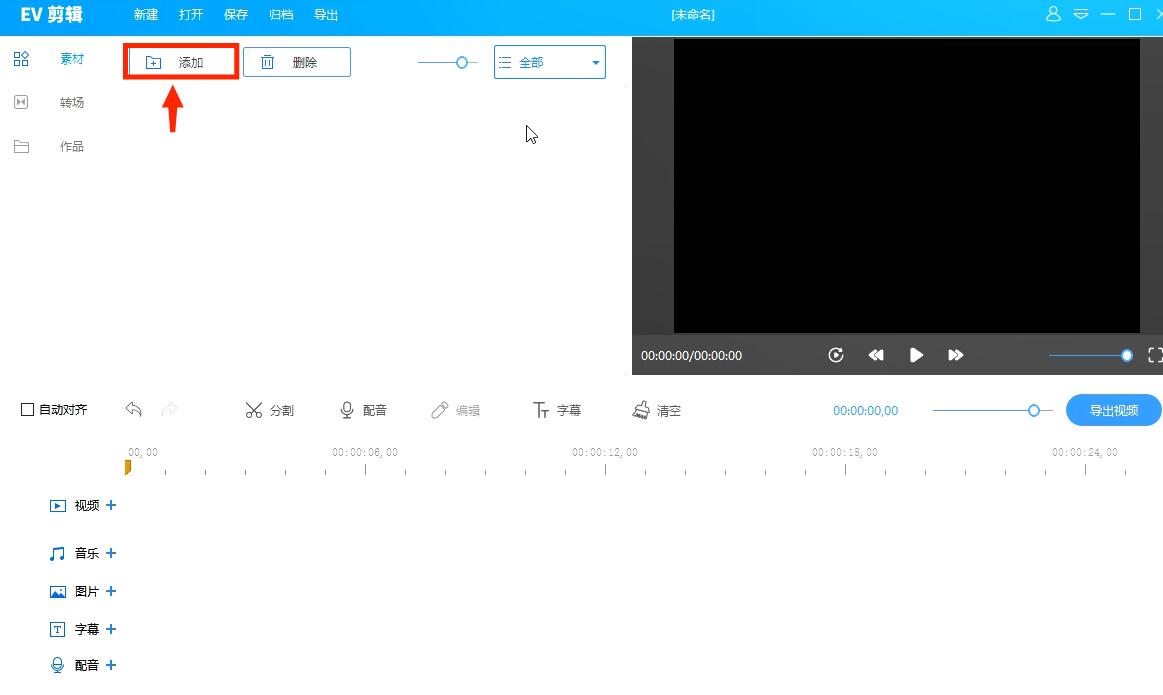Click the 视频 track video icon

[x=57, y=506]
